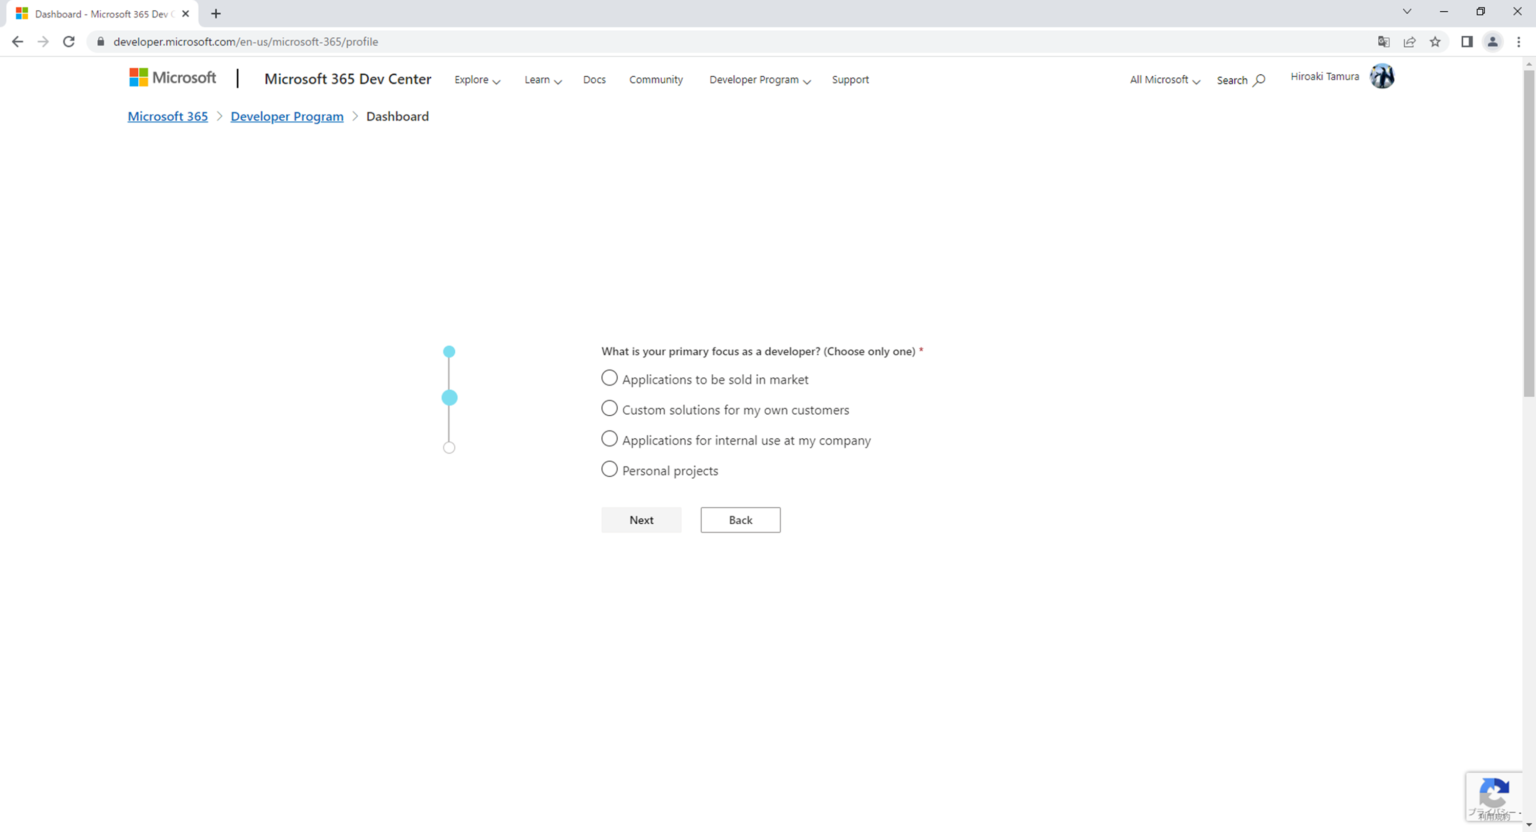1536x832 pixels.
Task: Follow the Developer Program breadcrumb link
Action: pyautogui.click(x=287, y=116)
